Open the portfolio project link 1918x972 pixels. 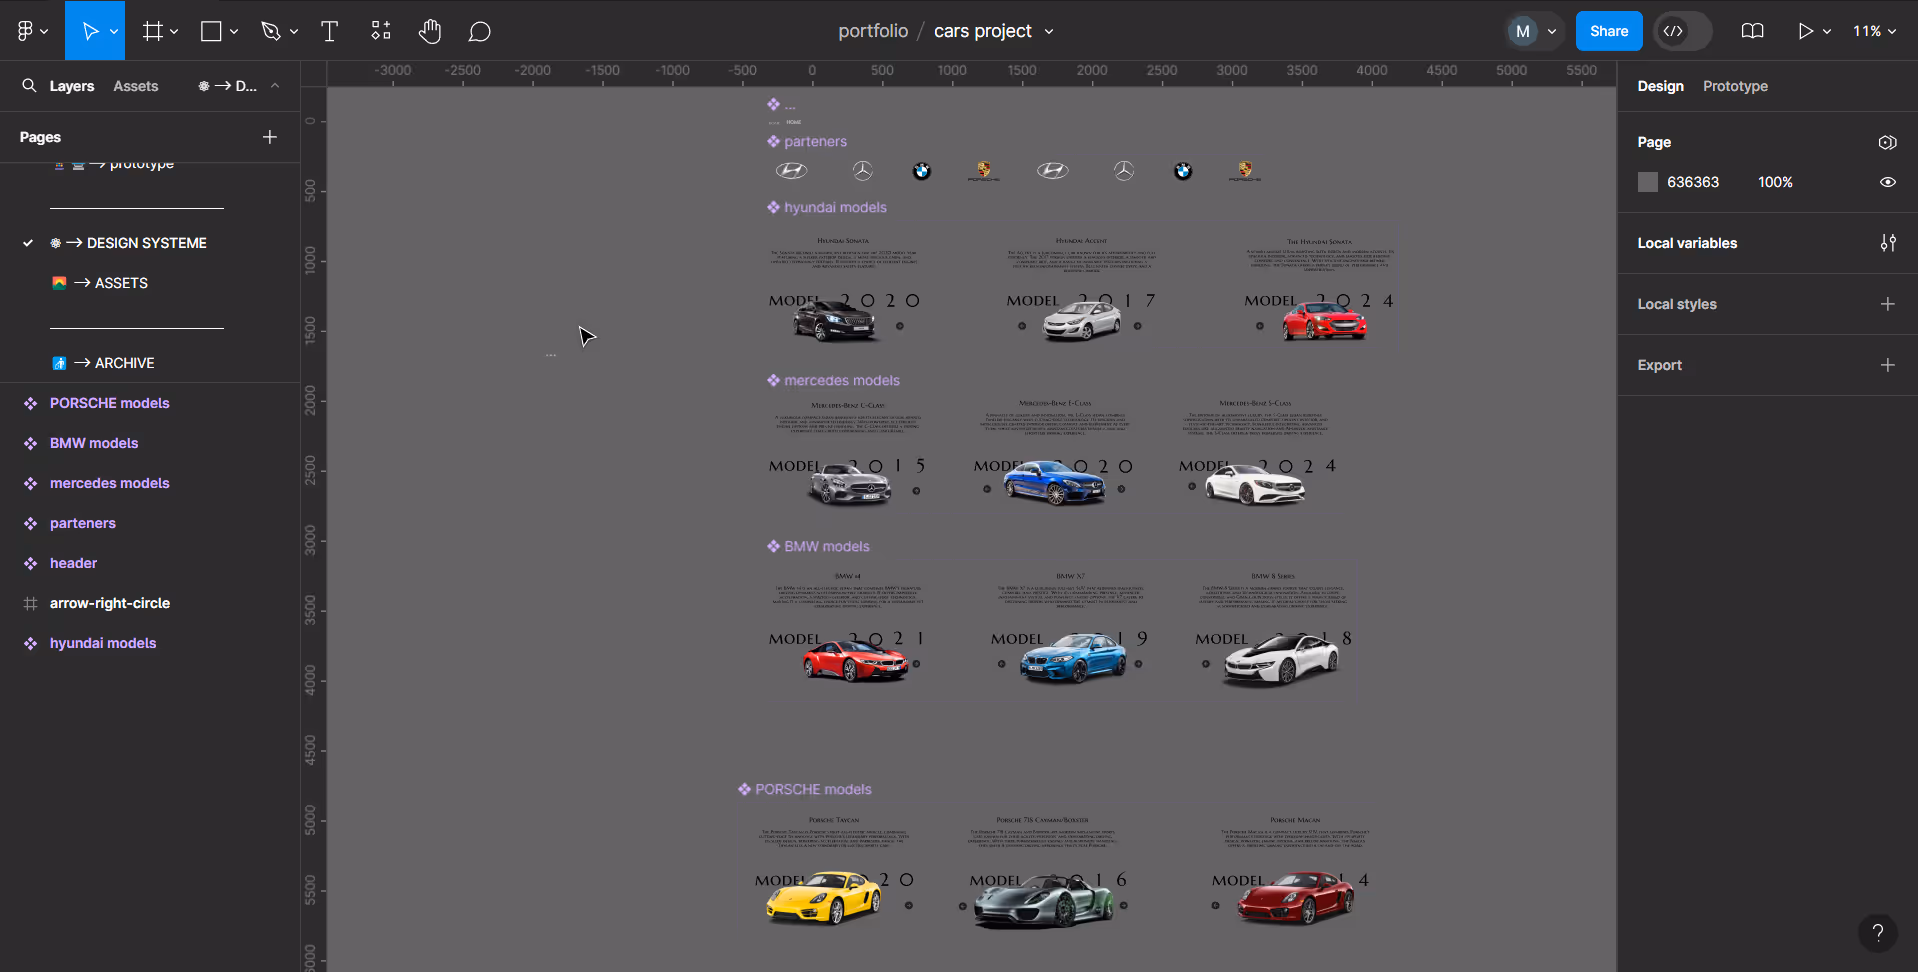873,31
